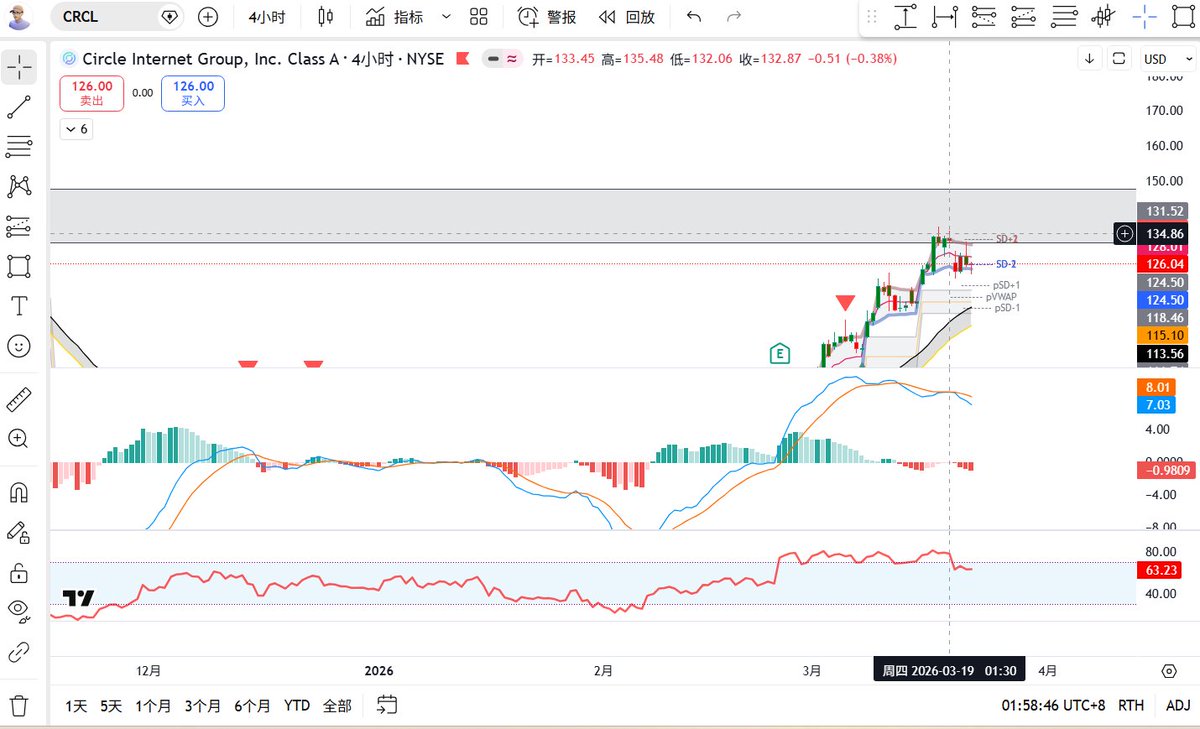Select the 5天 date range
Screen dimensions: 1200x729
click(111, 706)
